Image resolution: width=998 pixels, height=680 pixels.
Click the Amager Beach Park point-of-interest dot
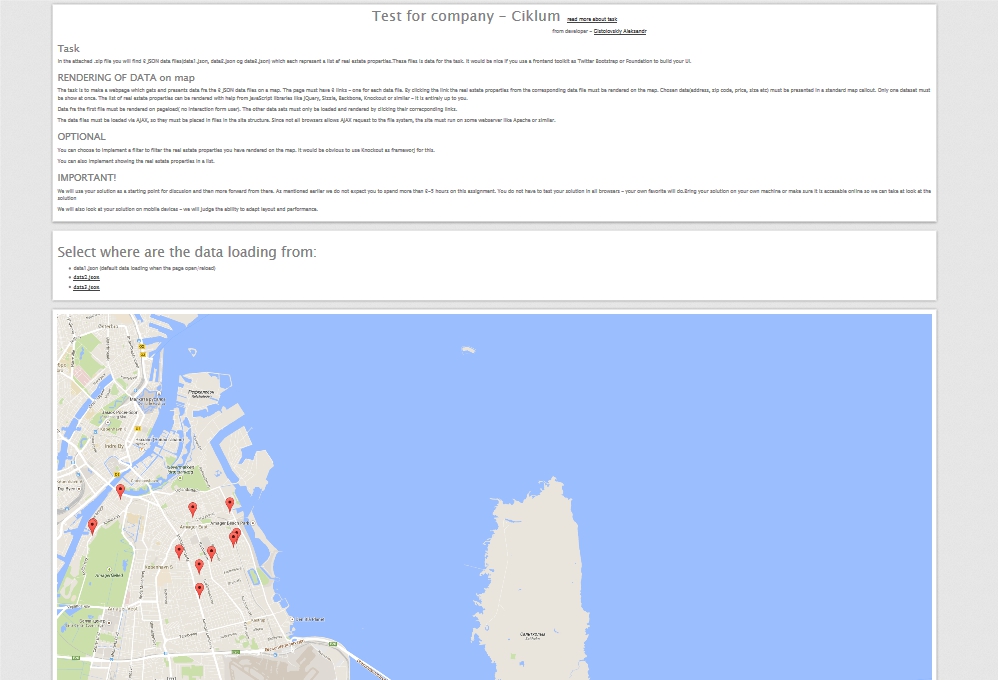pos(253,523)
